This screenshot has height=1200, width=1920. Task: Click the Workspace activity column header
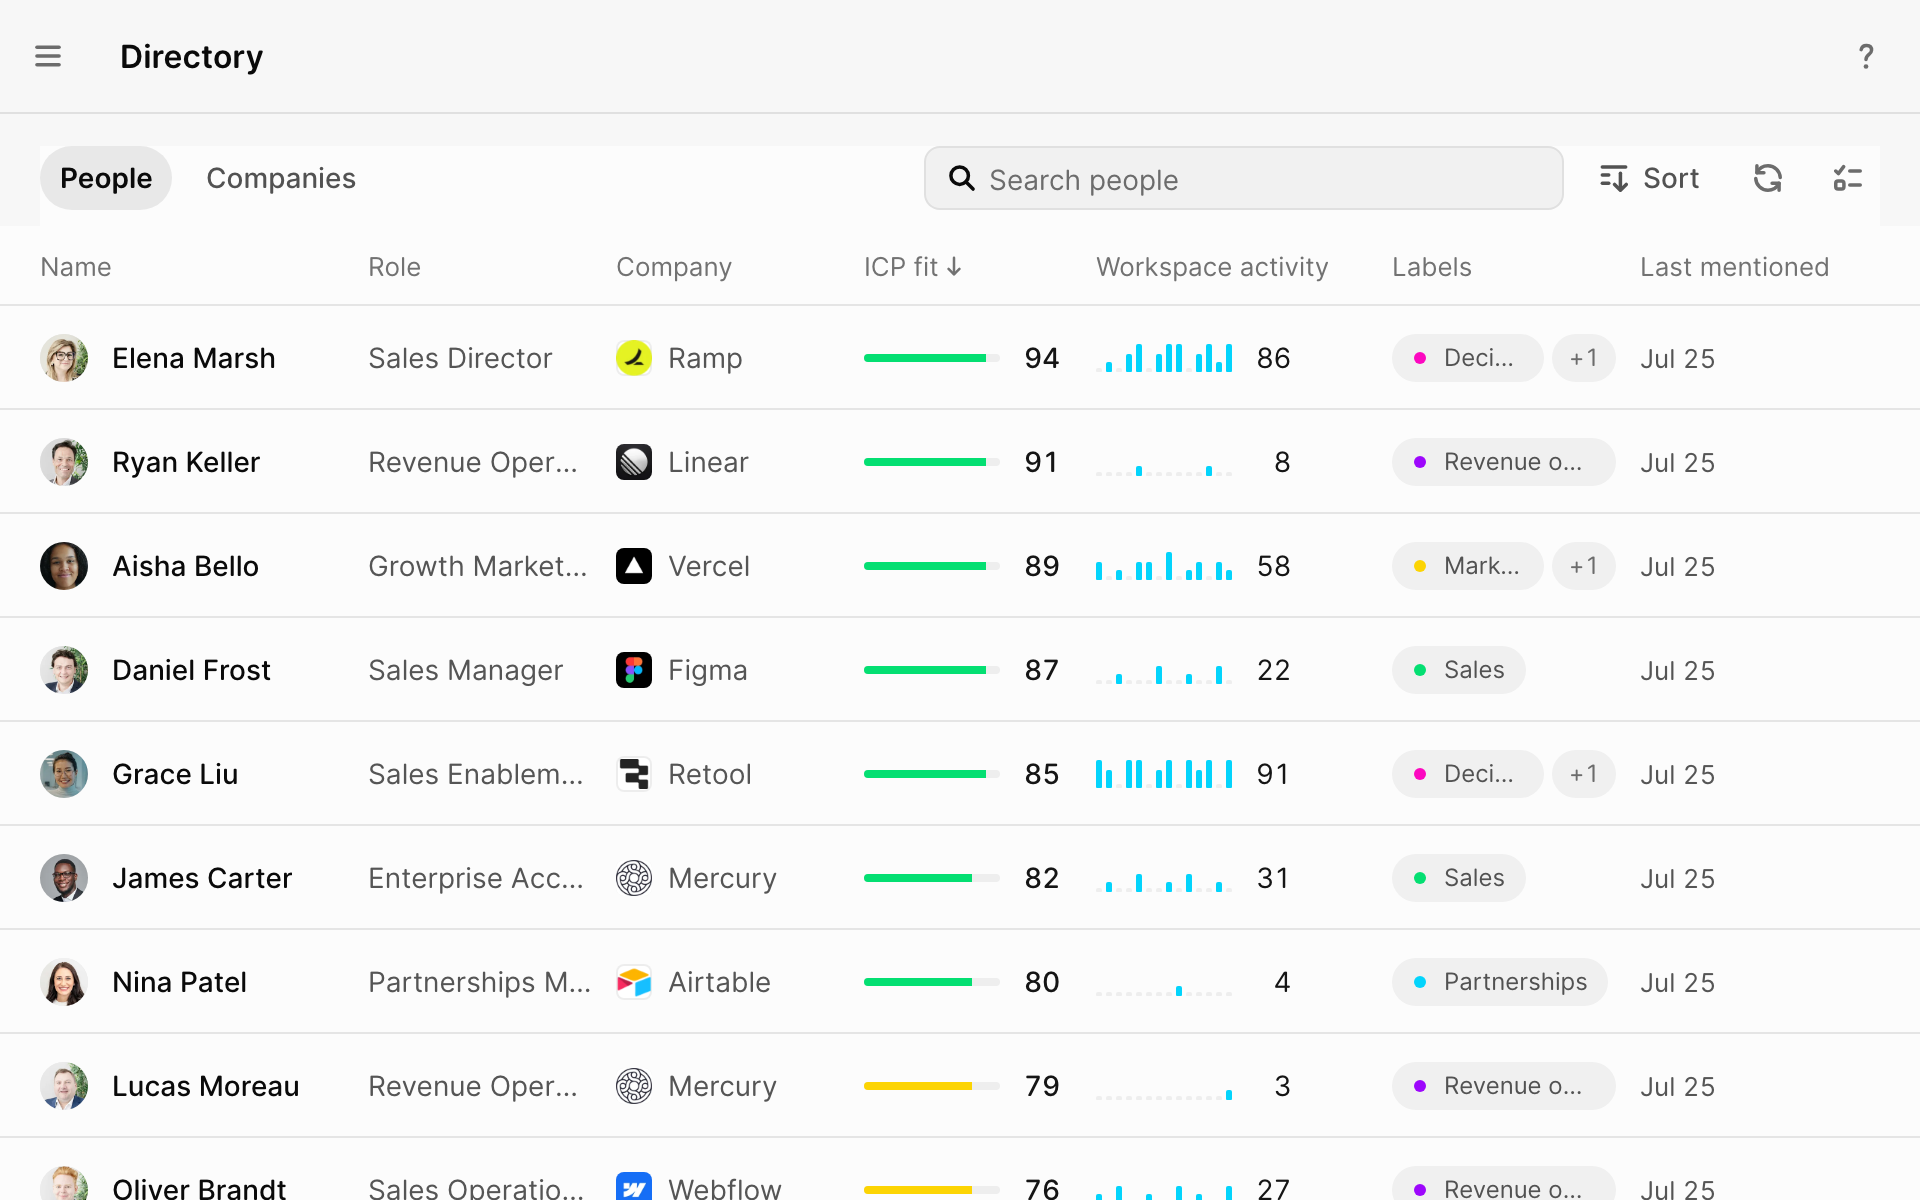tap(1212, 267)
